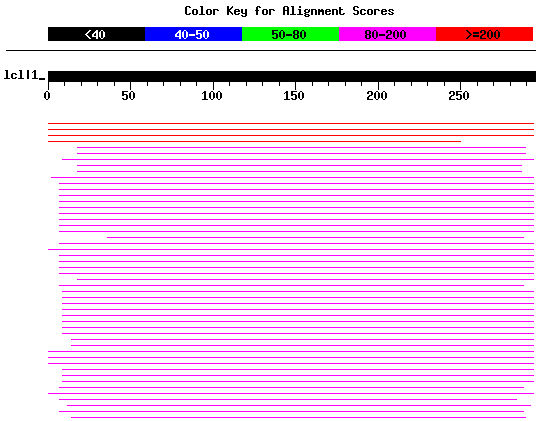Viewport: 539px width, 421px height.
Task: Click the first magenta alignment hit line
Action: [x=301, y=147]
